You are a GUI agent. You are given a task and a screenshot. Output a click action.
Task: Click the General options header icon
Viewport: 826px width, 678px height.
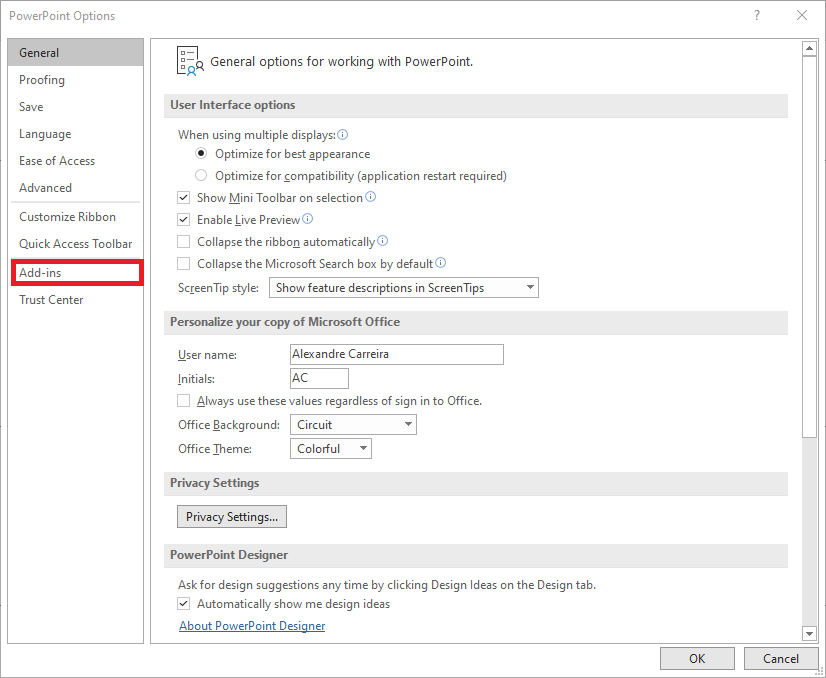click(188, 61)
